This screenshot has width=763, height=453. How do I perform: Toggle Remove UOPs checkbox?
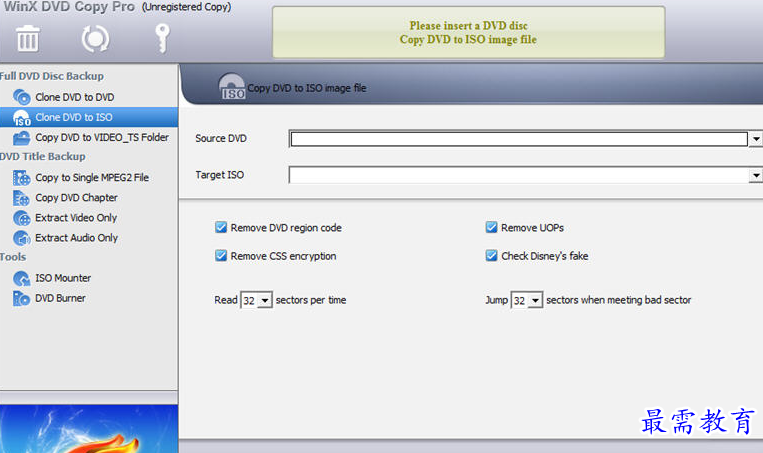pos(491,227)
